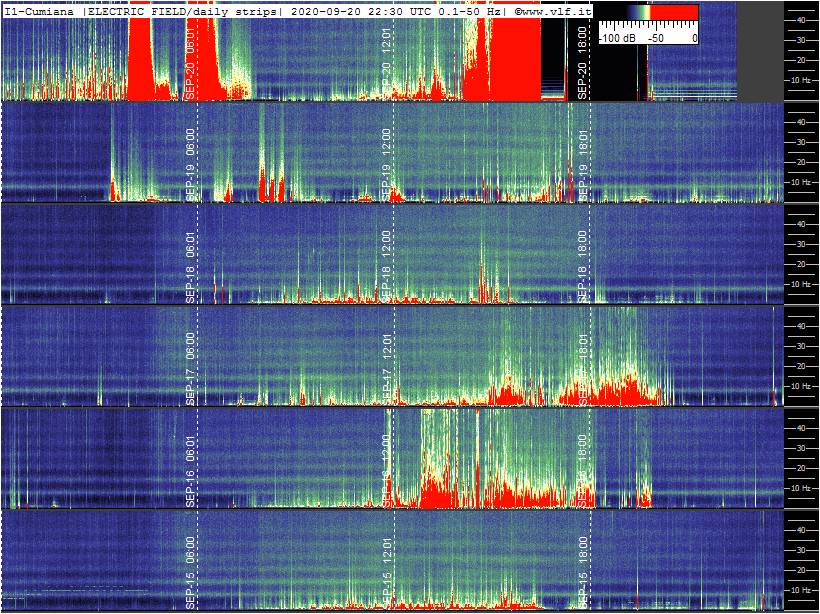
Task: Pick the SEP-15 18:00 time label
Action: click(x=583, y=573)
